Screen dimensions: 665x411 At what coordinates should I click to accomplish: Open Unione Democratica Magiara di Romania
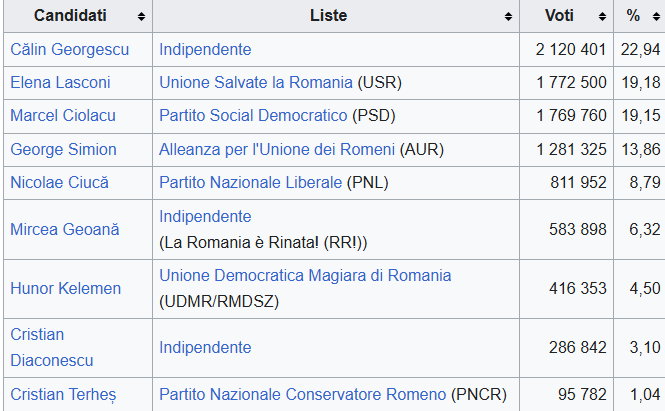305,275
